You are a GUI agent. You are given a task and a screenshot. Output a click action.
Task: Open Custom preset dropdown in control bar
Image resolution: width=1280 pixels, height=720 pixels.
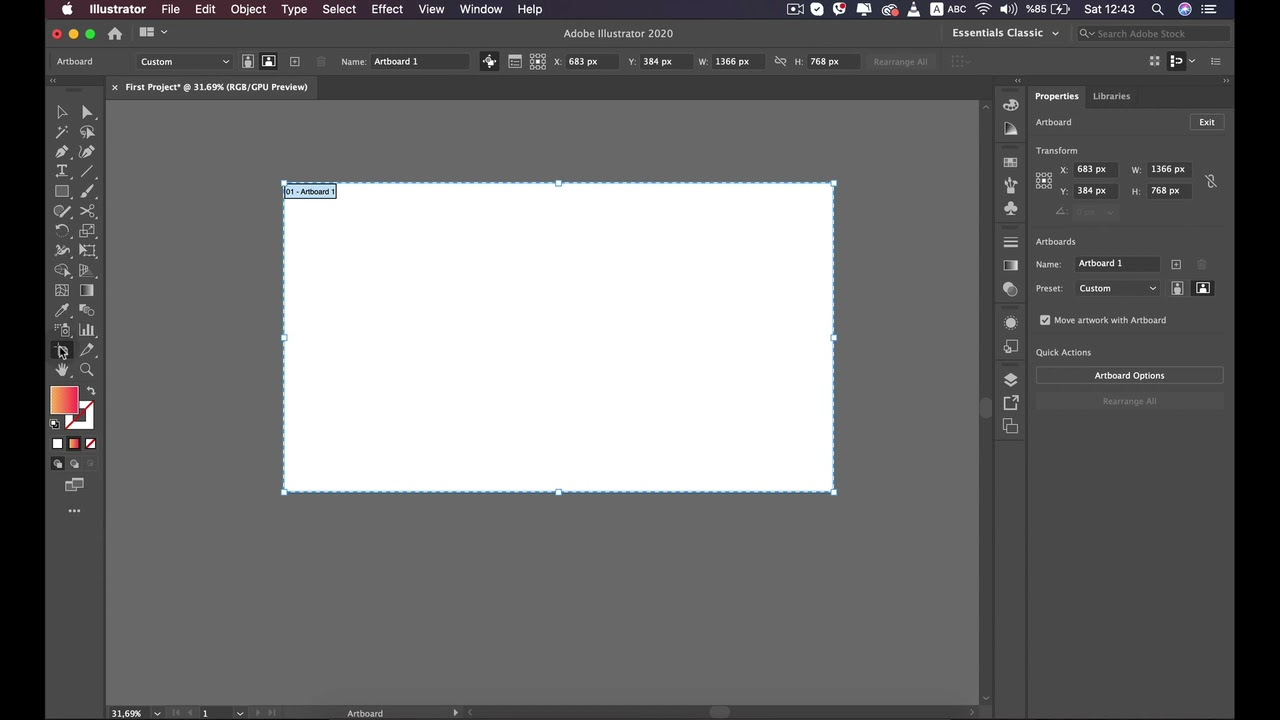pyautogui.click(x=184, y=61)
